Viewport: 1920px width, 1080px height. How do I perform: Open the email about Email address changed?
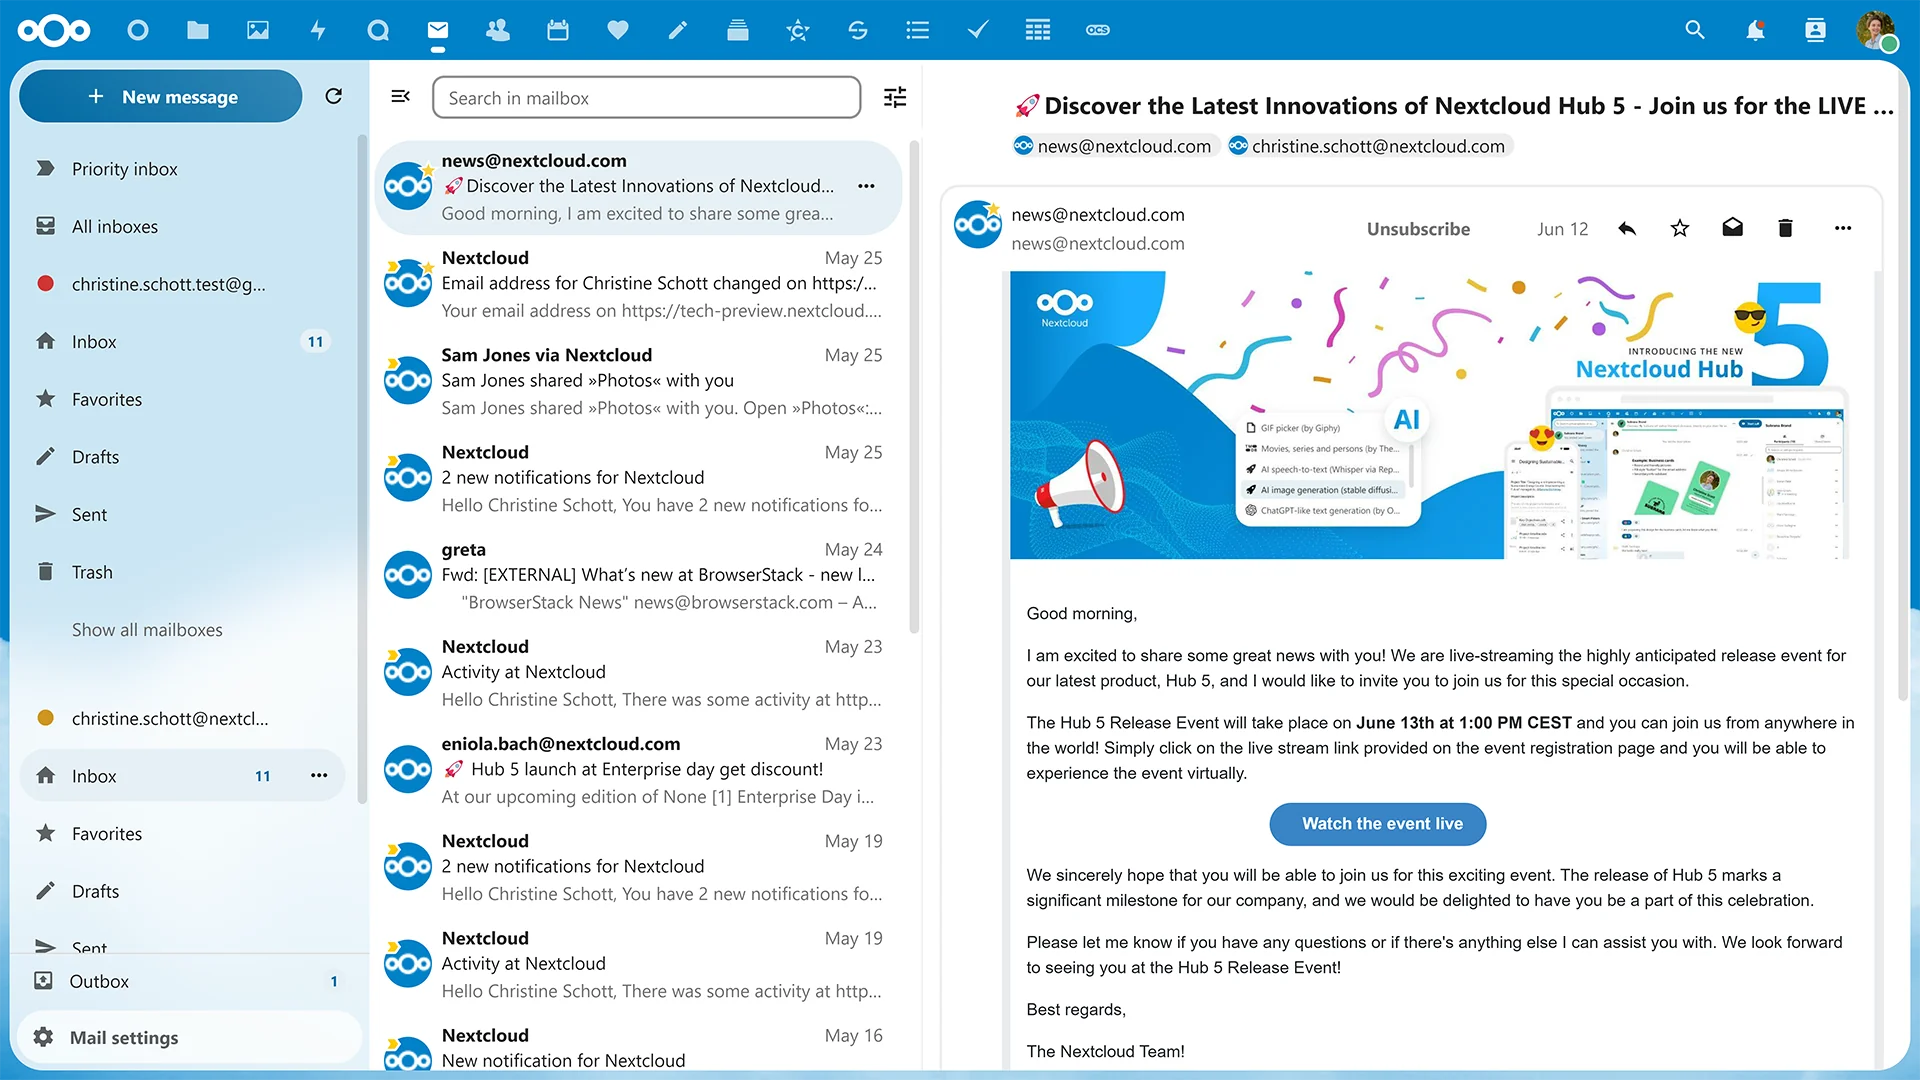coord(638,284)
